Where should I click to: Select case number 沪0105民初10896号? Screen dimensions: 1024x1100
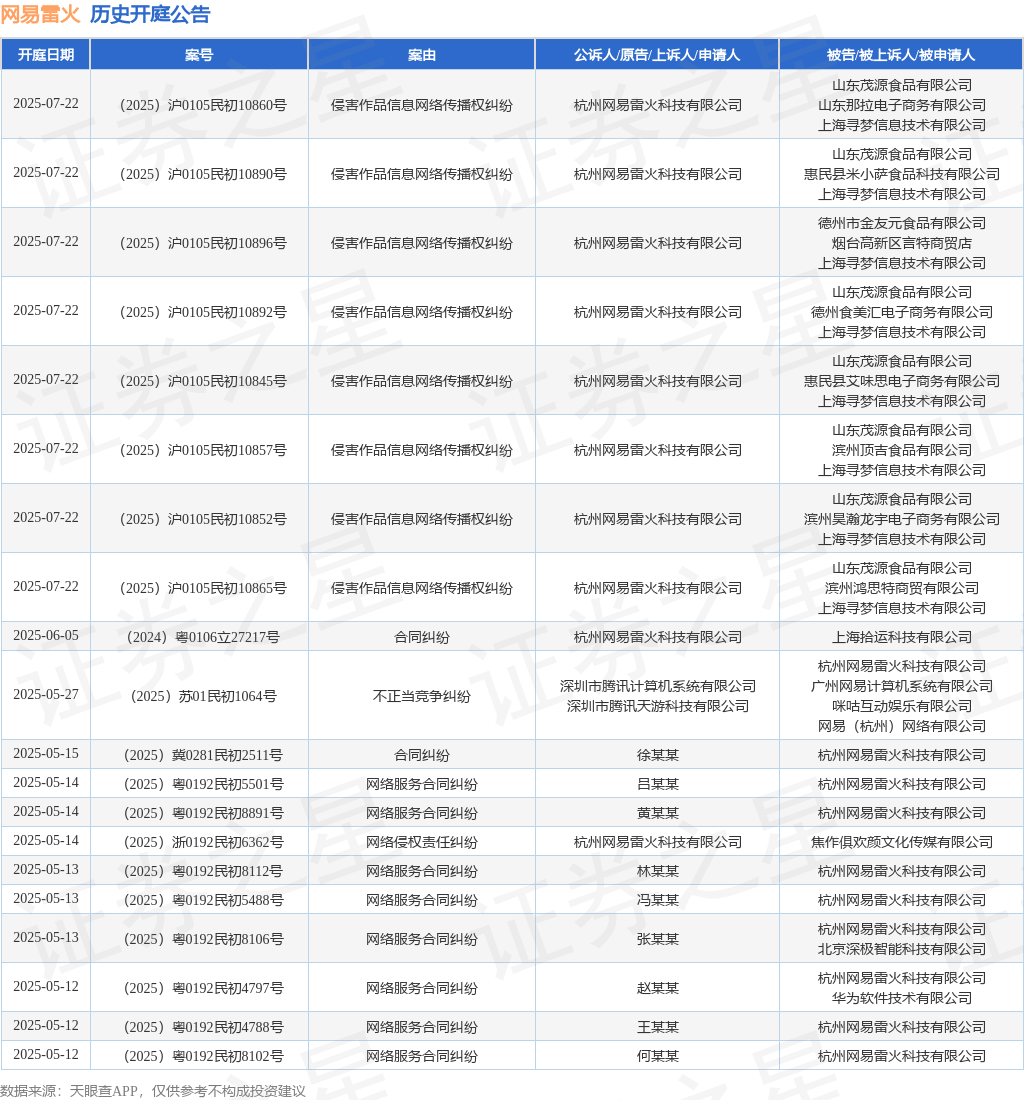point(203,243)
